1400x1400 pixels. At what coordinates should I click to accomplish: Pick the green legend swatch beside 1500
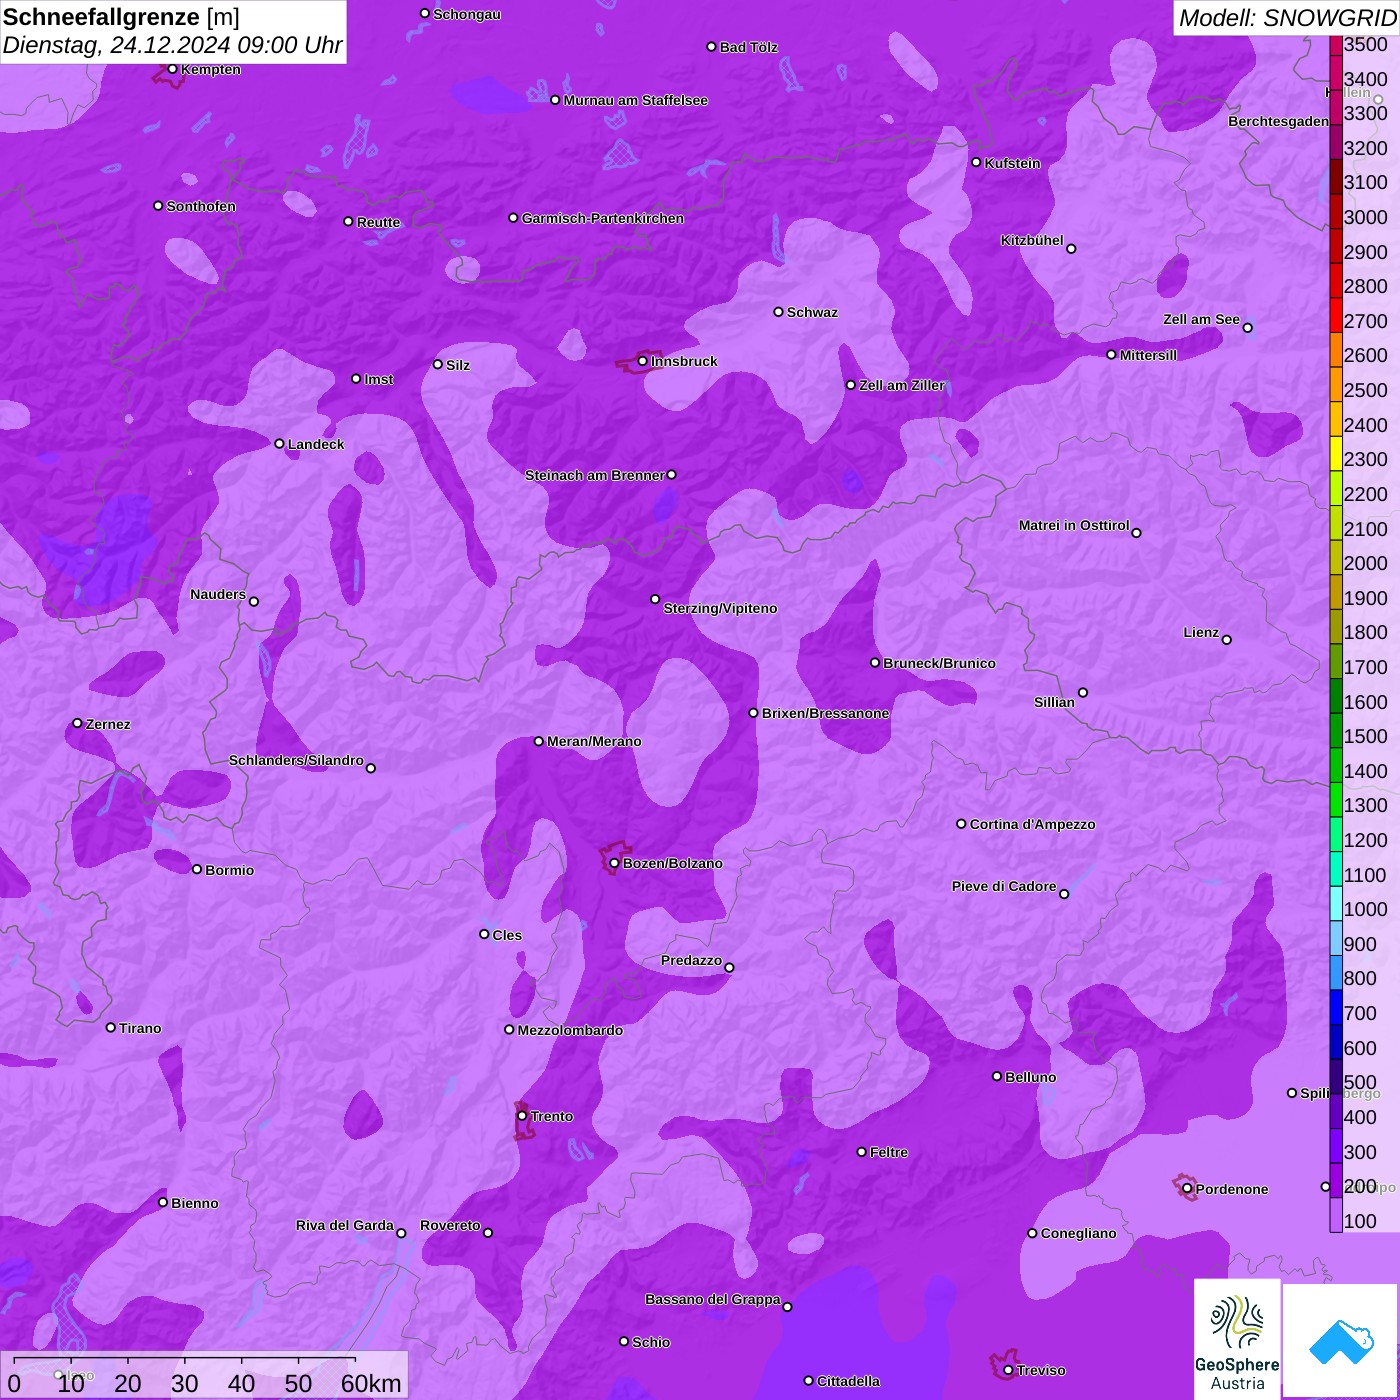1336,730
